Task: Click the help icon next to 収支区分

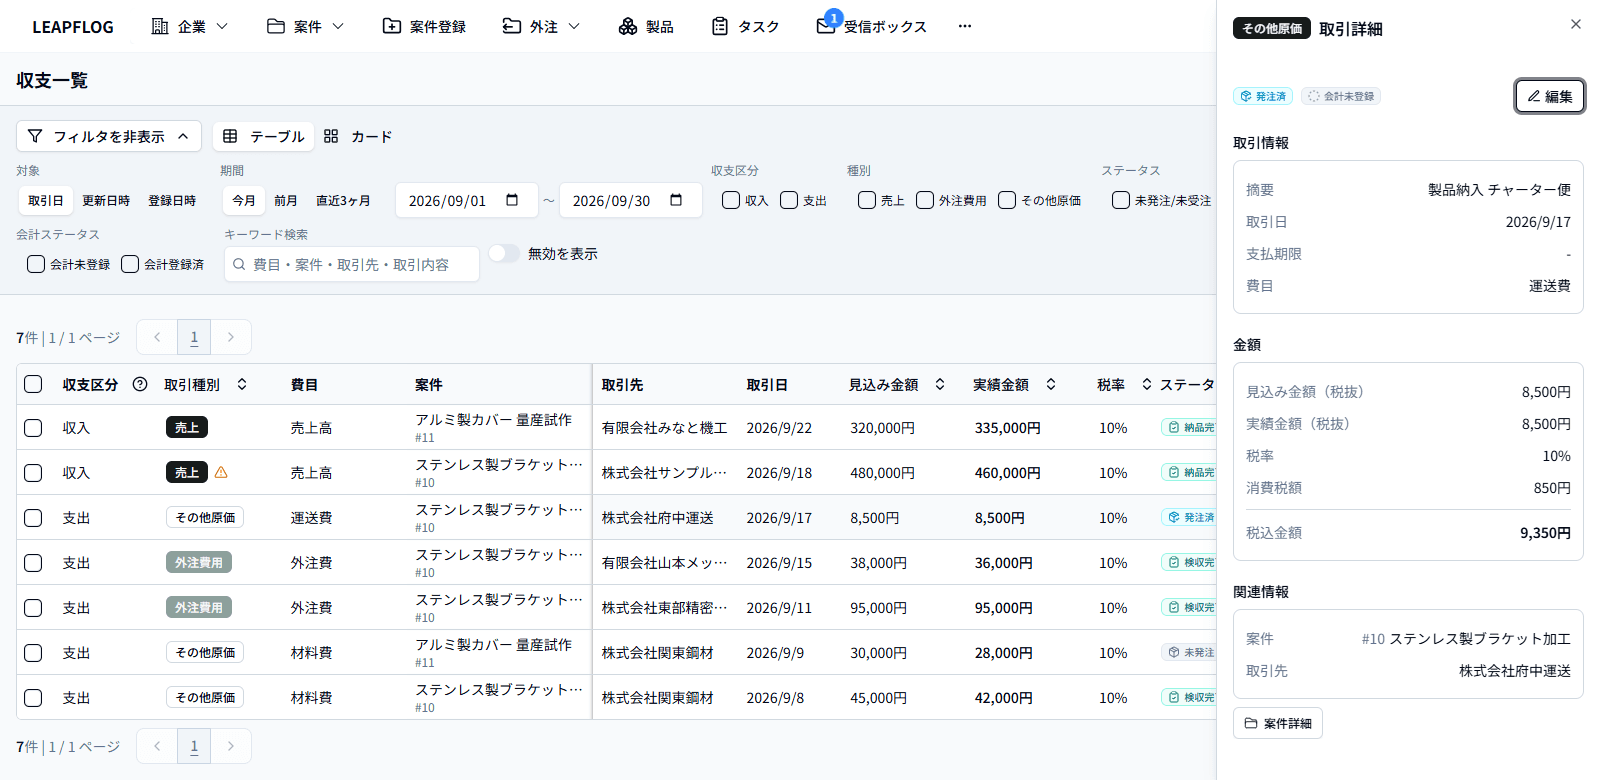Action: [140, 384]
